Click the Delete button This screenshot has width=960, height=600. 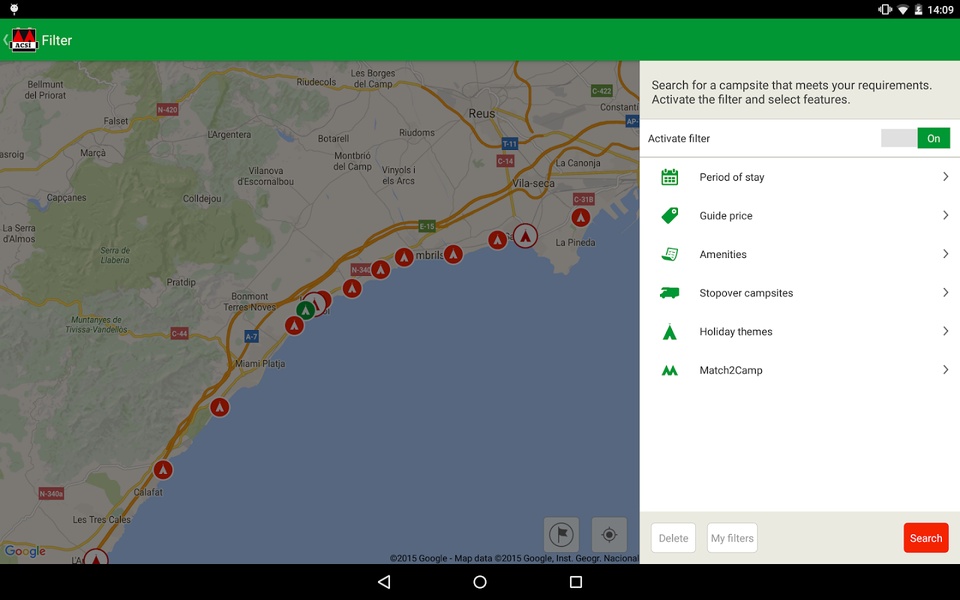673,538
